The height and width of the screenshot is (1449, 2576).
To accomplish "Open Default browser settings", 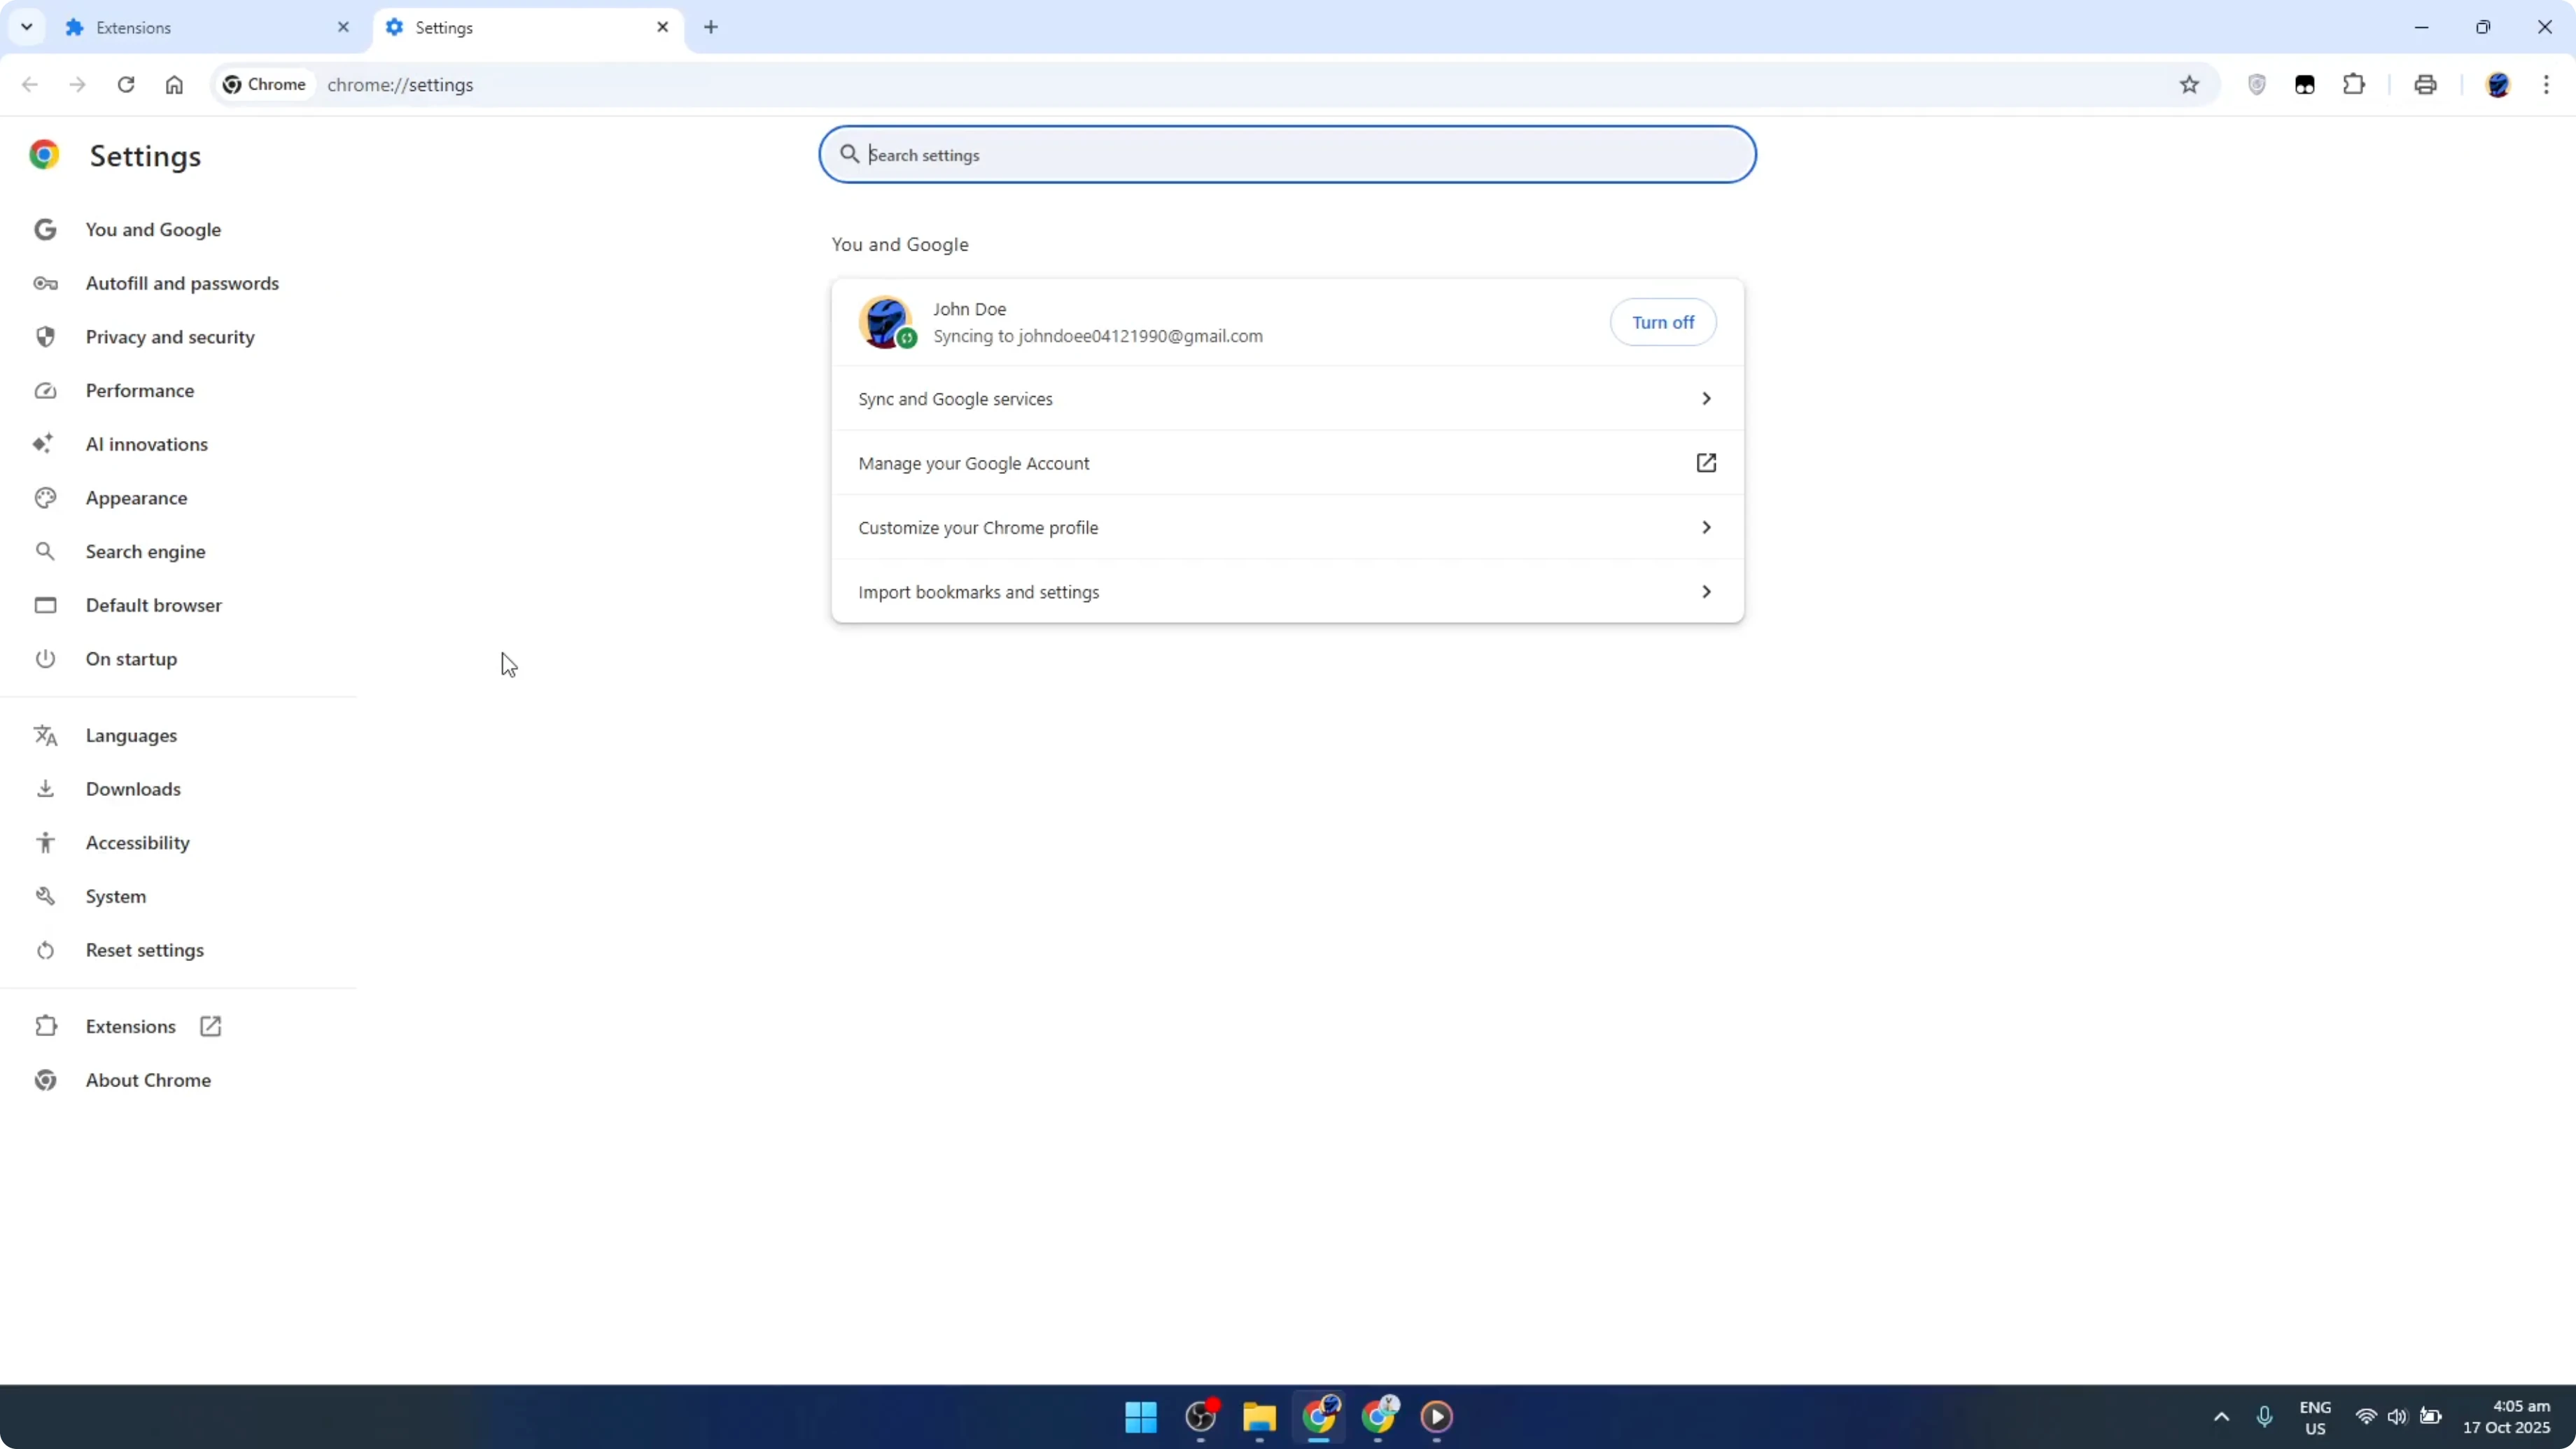I will tap(153, 605).
